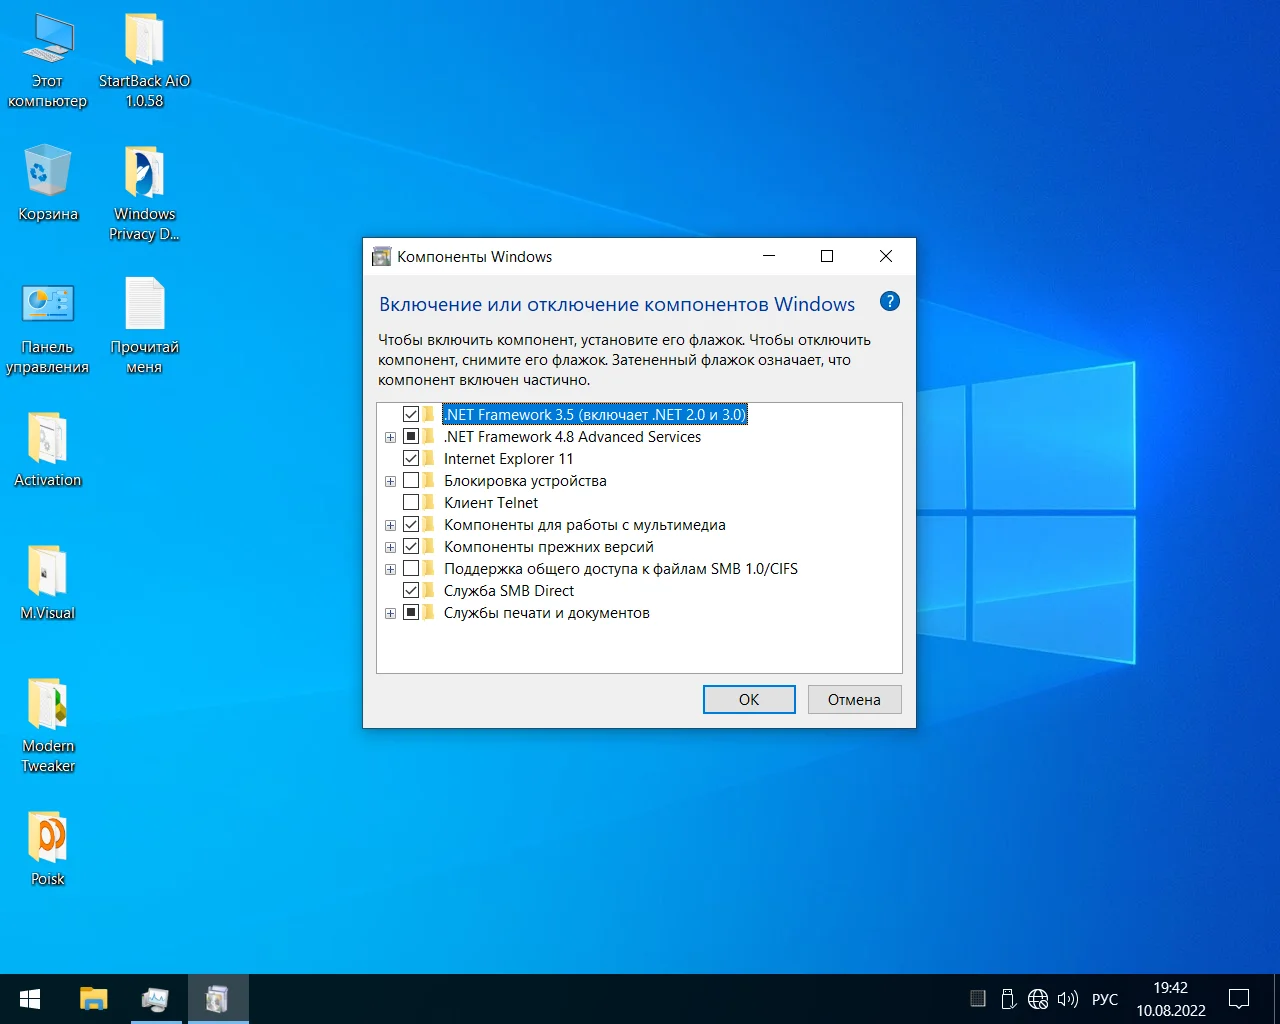Screen dimensions: 1280x1024
Task: Open the notification center icon
Action: 1239,999
